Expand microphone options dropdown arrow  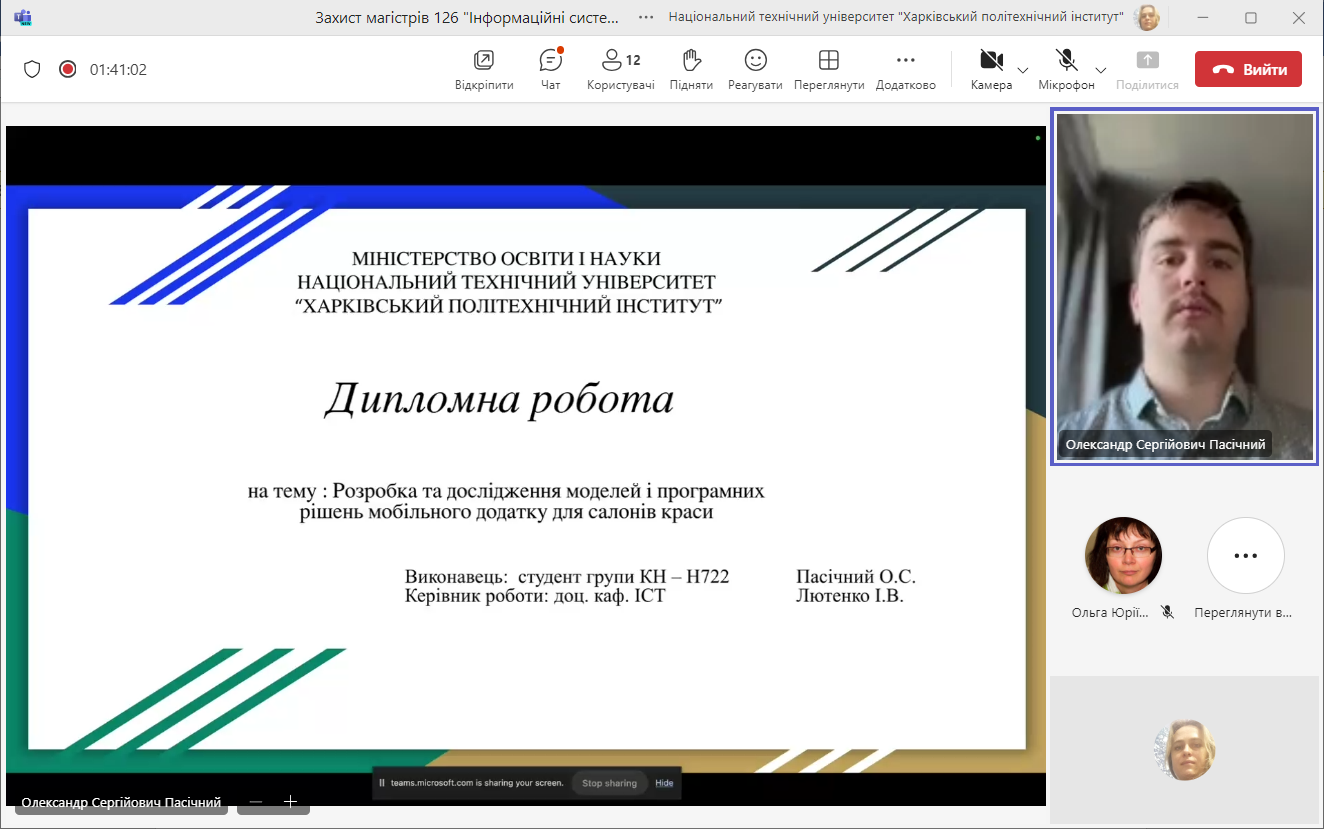pos(1101,70)
